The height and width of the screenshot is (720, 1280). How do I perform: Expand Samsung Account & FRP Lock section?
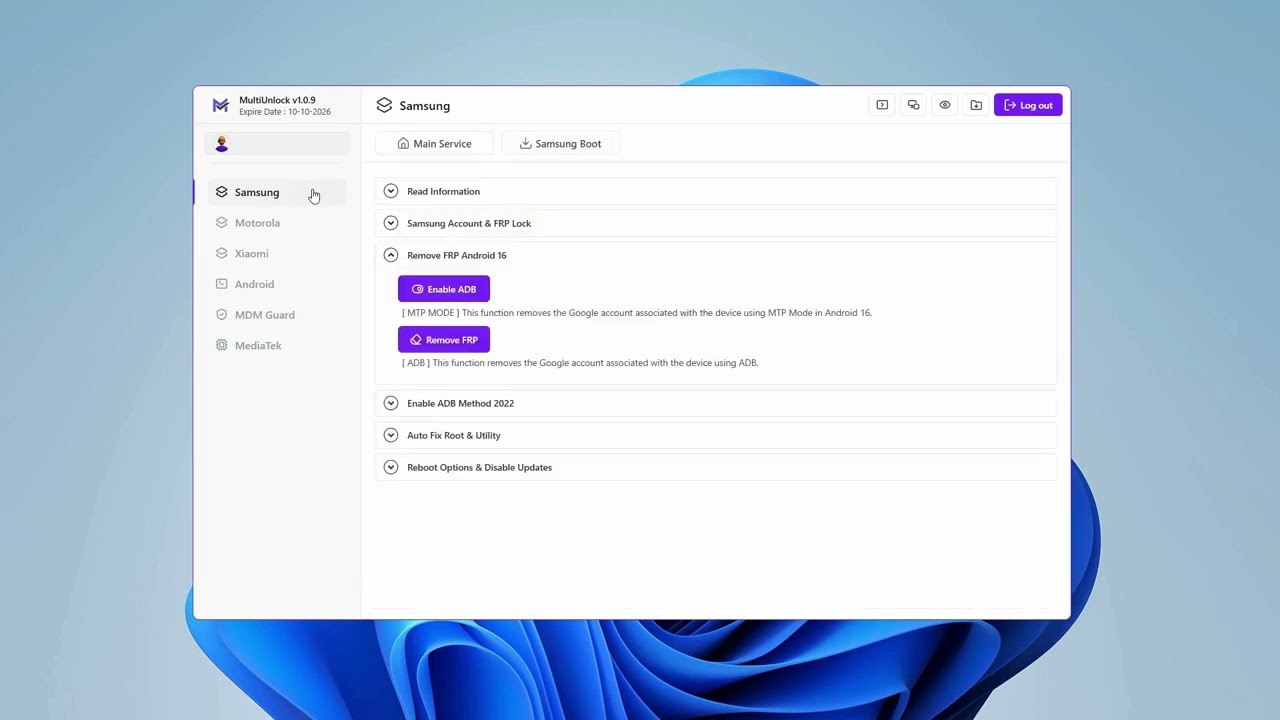tap(716, 223)
